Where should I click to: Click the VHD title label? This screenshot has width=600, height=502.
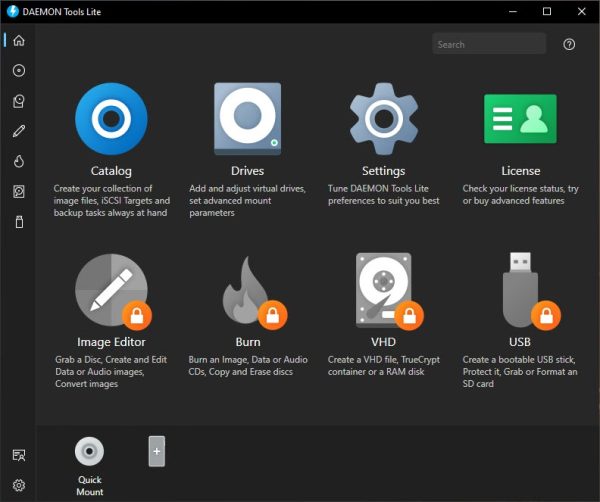[x=383, y=342]
